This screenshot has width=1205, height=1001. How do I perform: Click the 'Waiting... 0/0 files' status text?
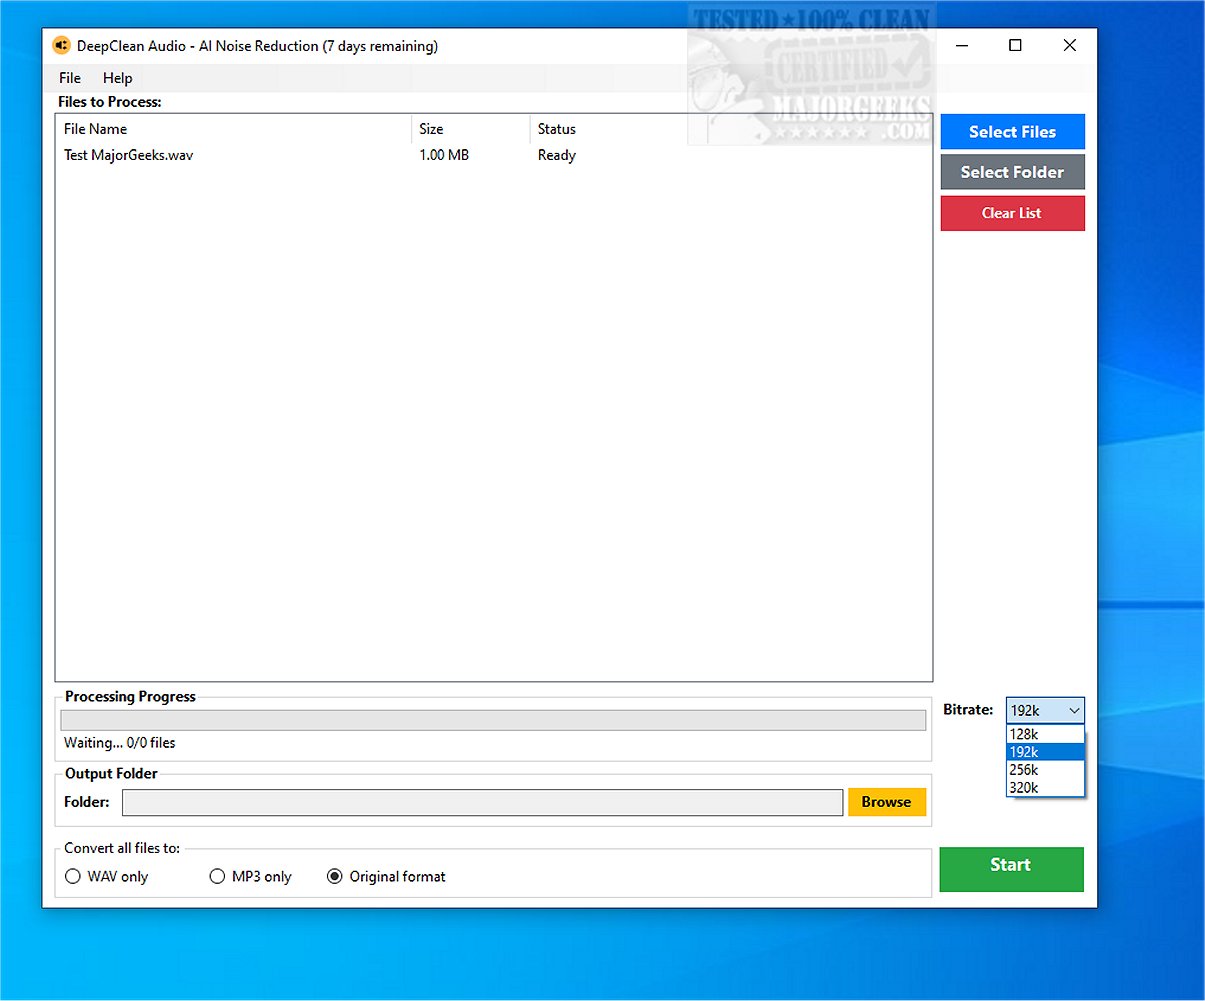pos(120,743)
